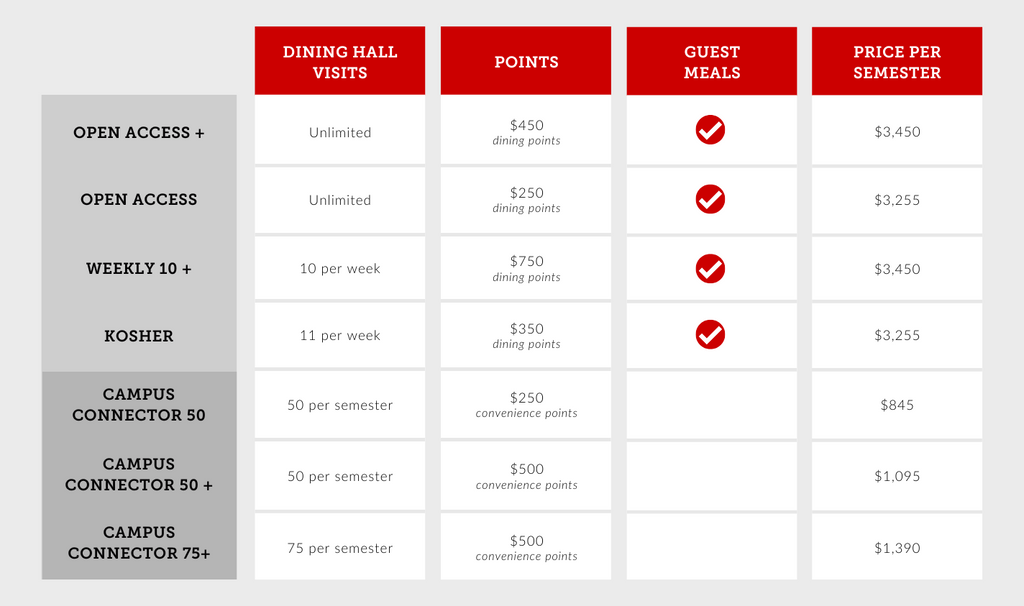Click the 75 per semester cell
Viewport: 1024px width, 606px height.
click(340, 548)
